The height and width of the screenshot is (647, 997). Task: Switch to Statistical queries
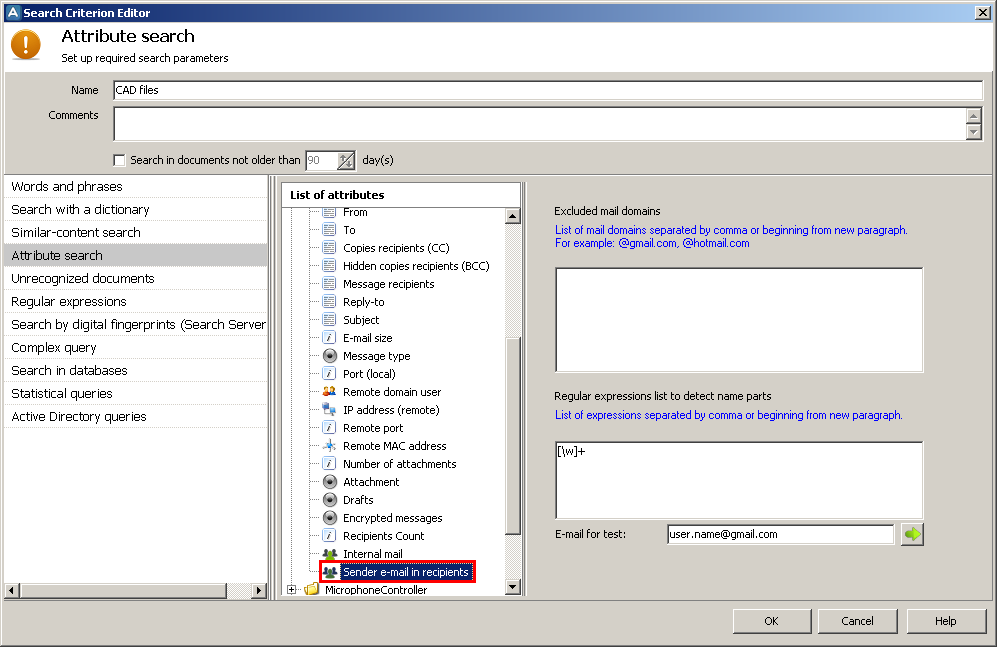[x=135, y=393]
